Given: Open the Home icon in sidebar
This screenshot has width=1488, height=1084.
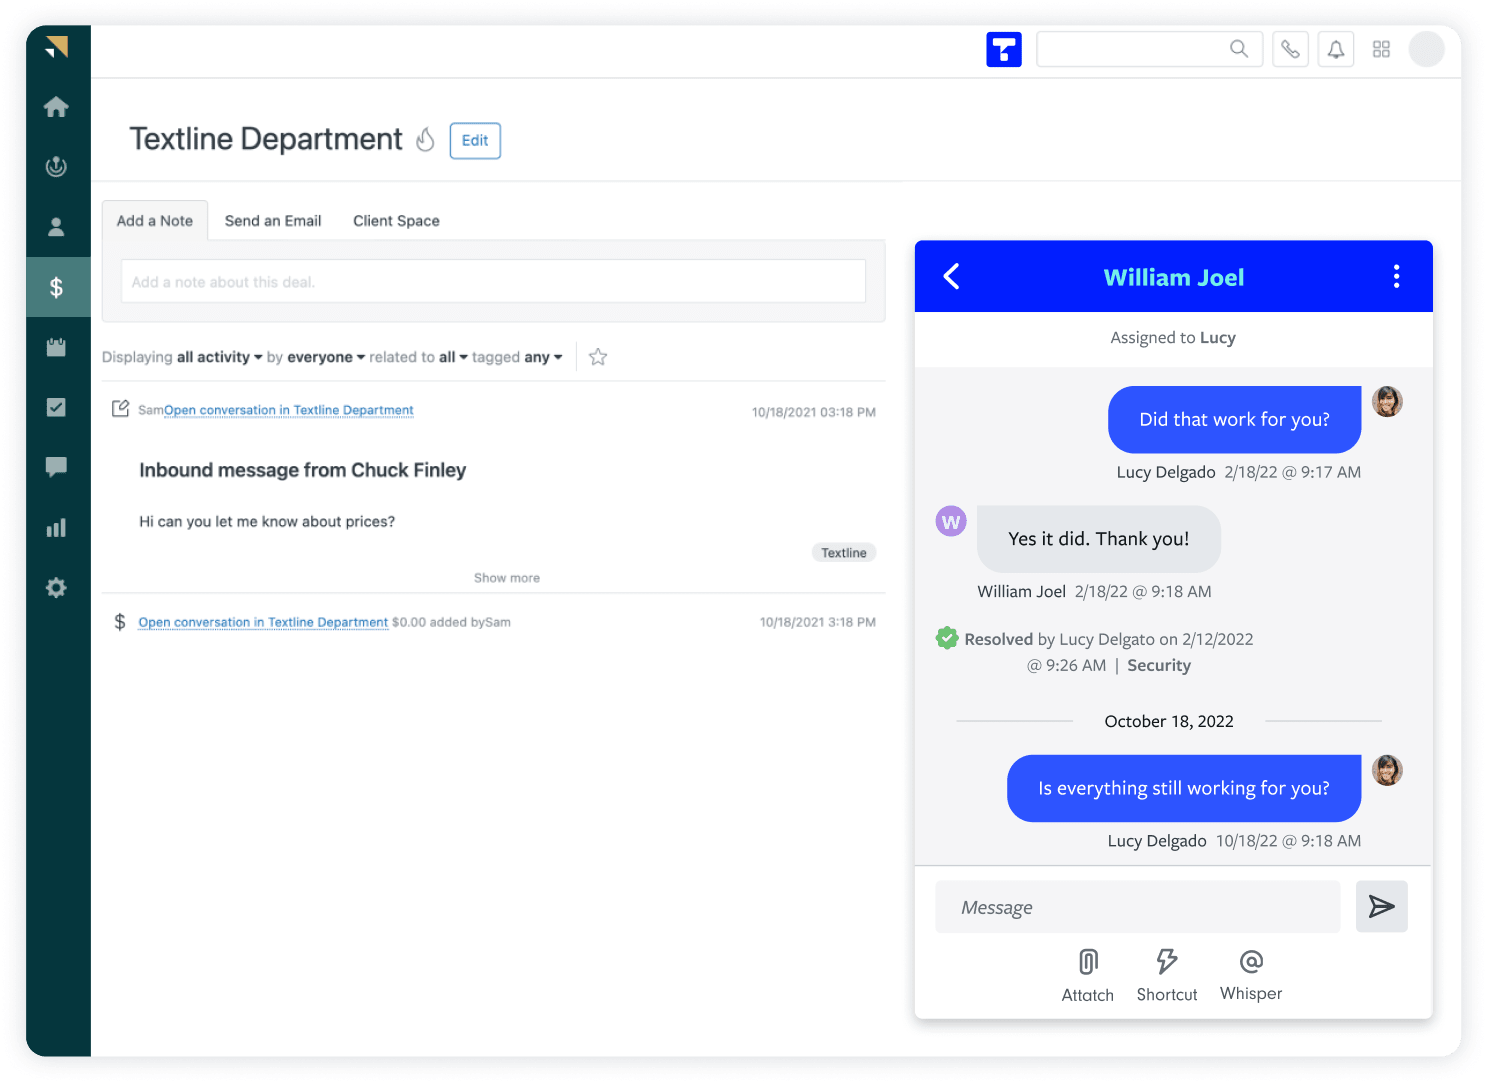Looking at the screenshot, I should tap(57, 106).
